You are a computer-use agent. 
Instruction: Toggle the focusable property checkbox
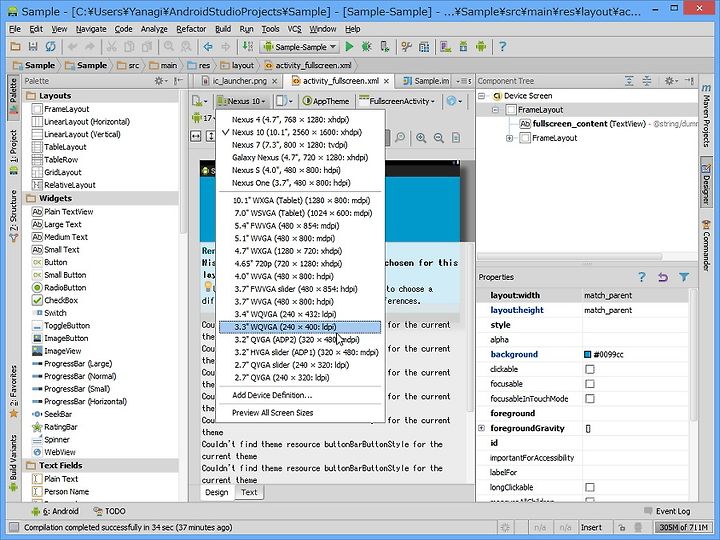tap(590, 384)
